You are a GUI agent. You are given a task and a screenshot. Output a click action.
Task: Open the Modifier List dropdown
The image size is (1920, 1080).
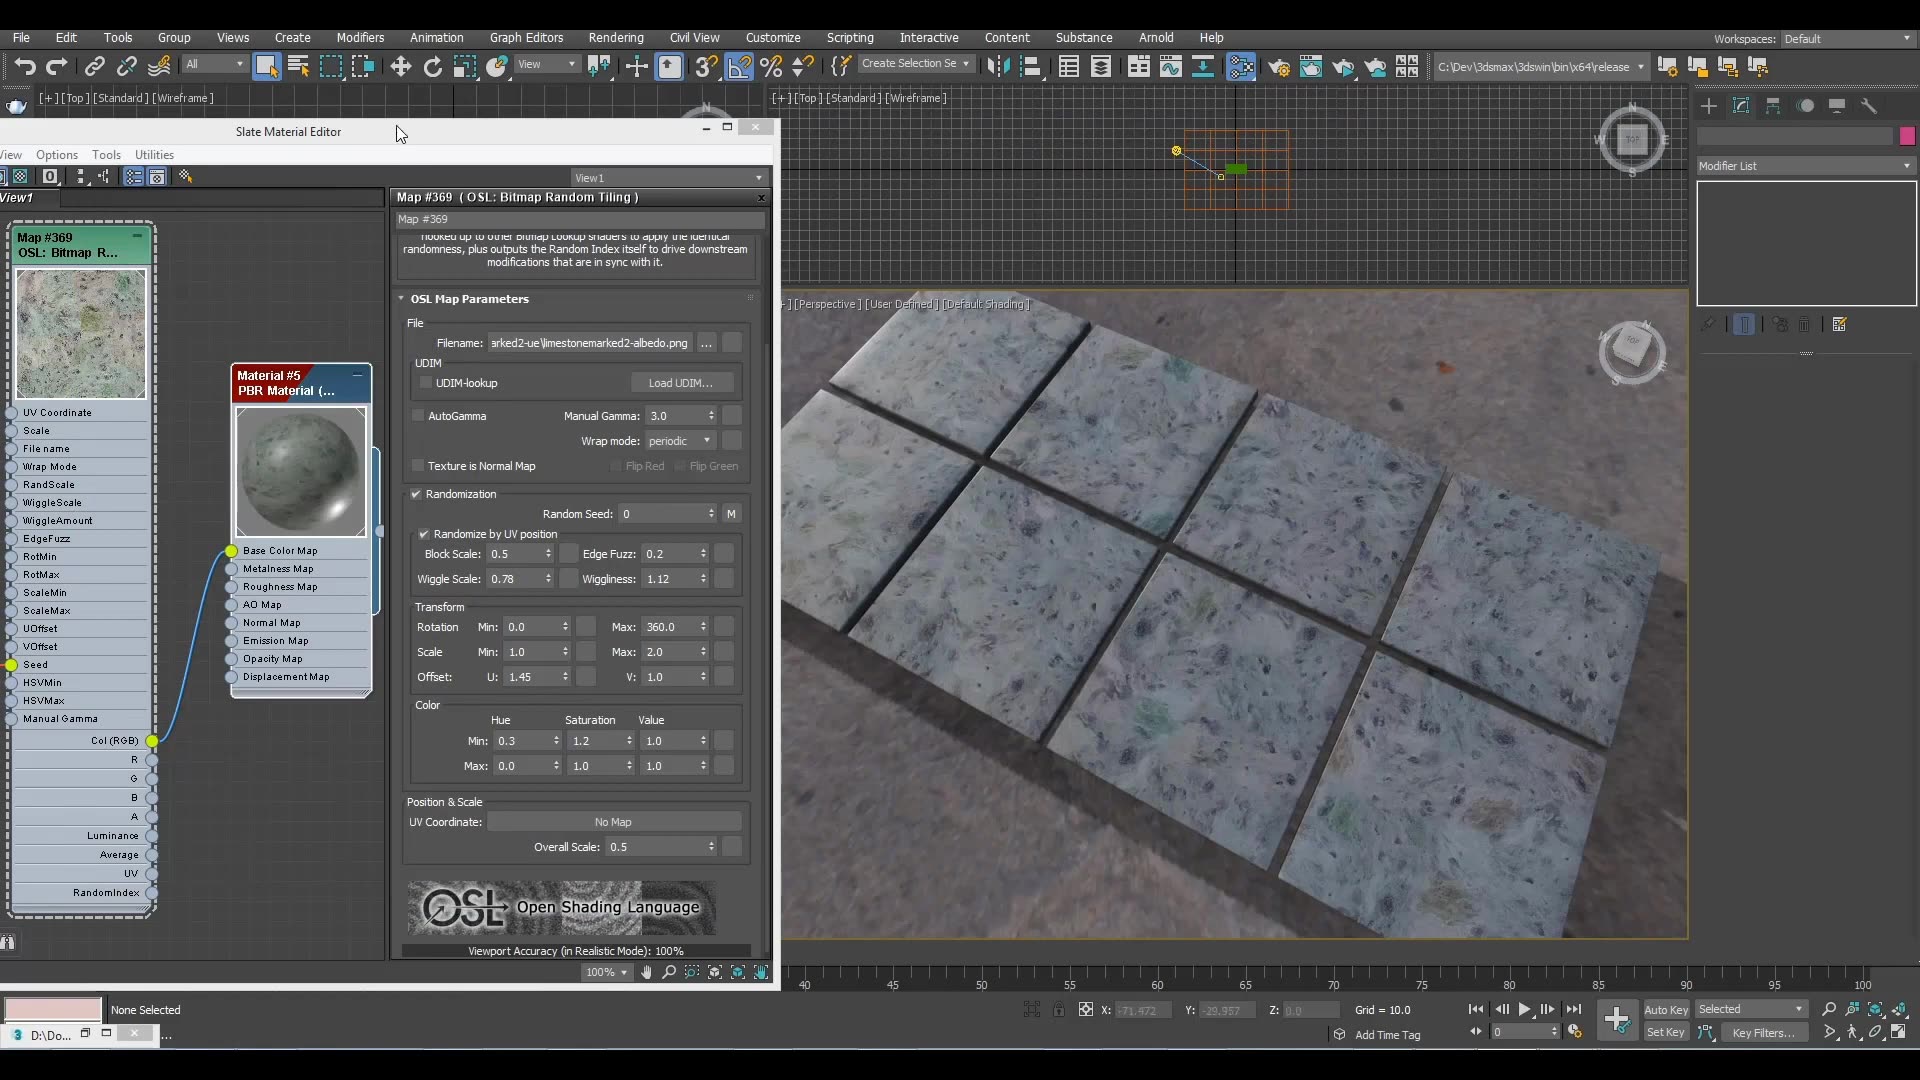(x=1804, y=165)
